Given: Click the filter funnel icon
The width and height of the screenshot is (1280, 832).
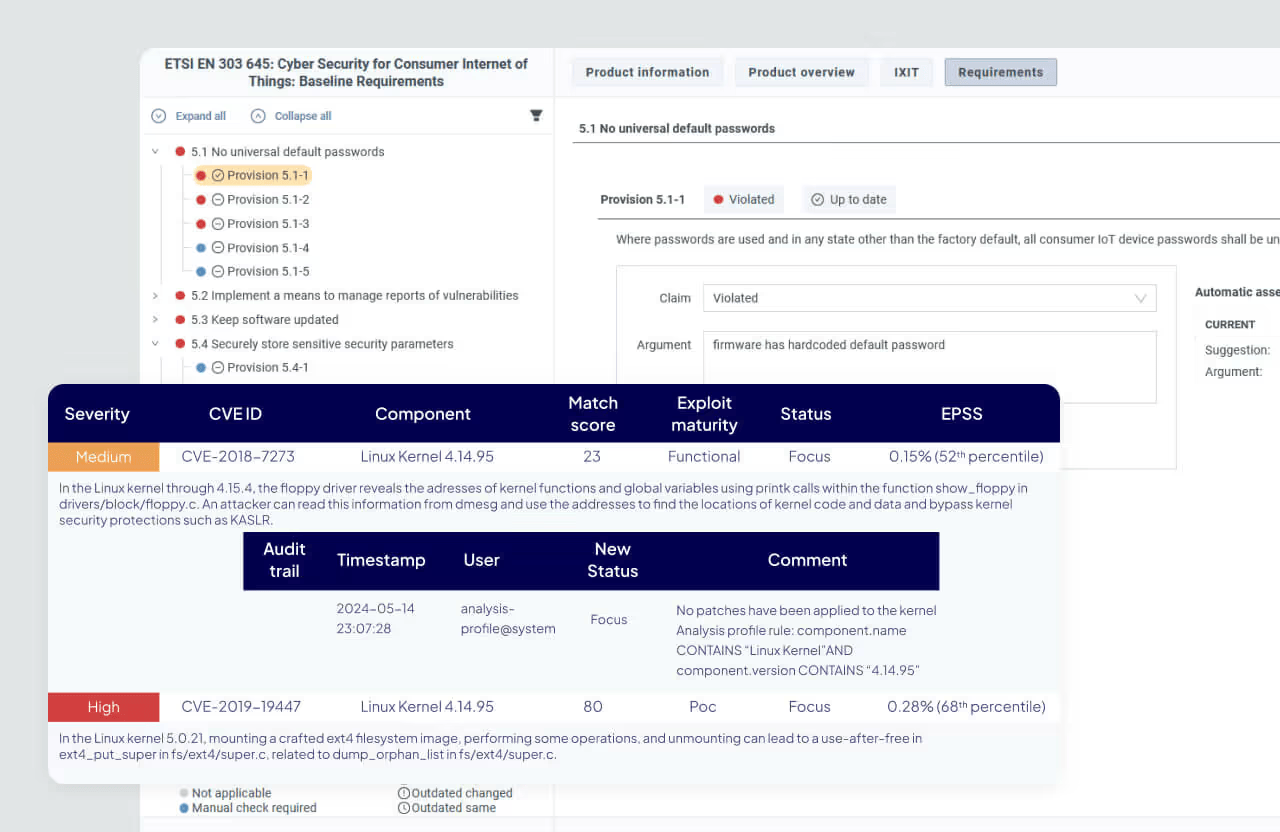Looking at the screenshot, I should click(536, 116).
